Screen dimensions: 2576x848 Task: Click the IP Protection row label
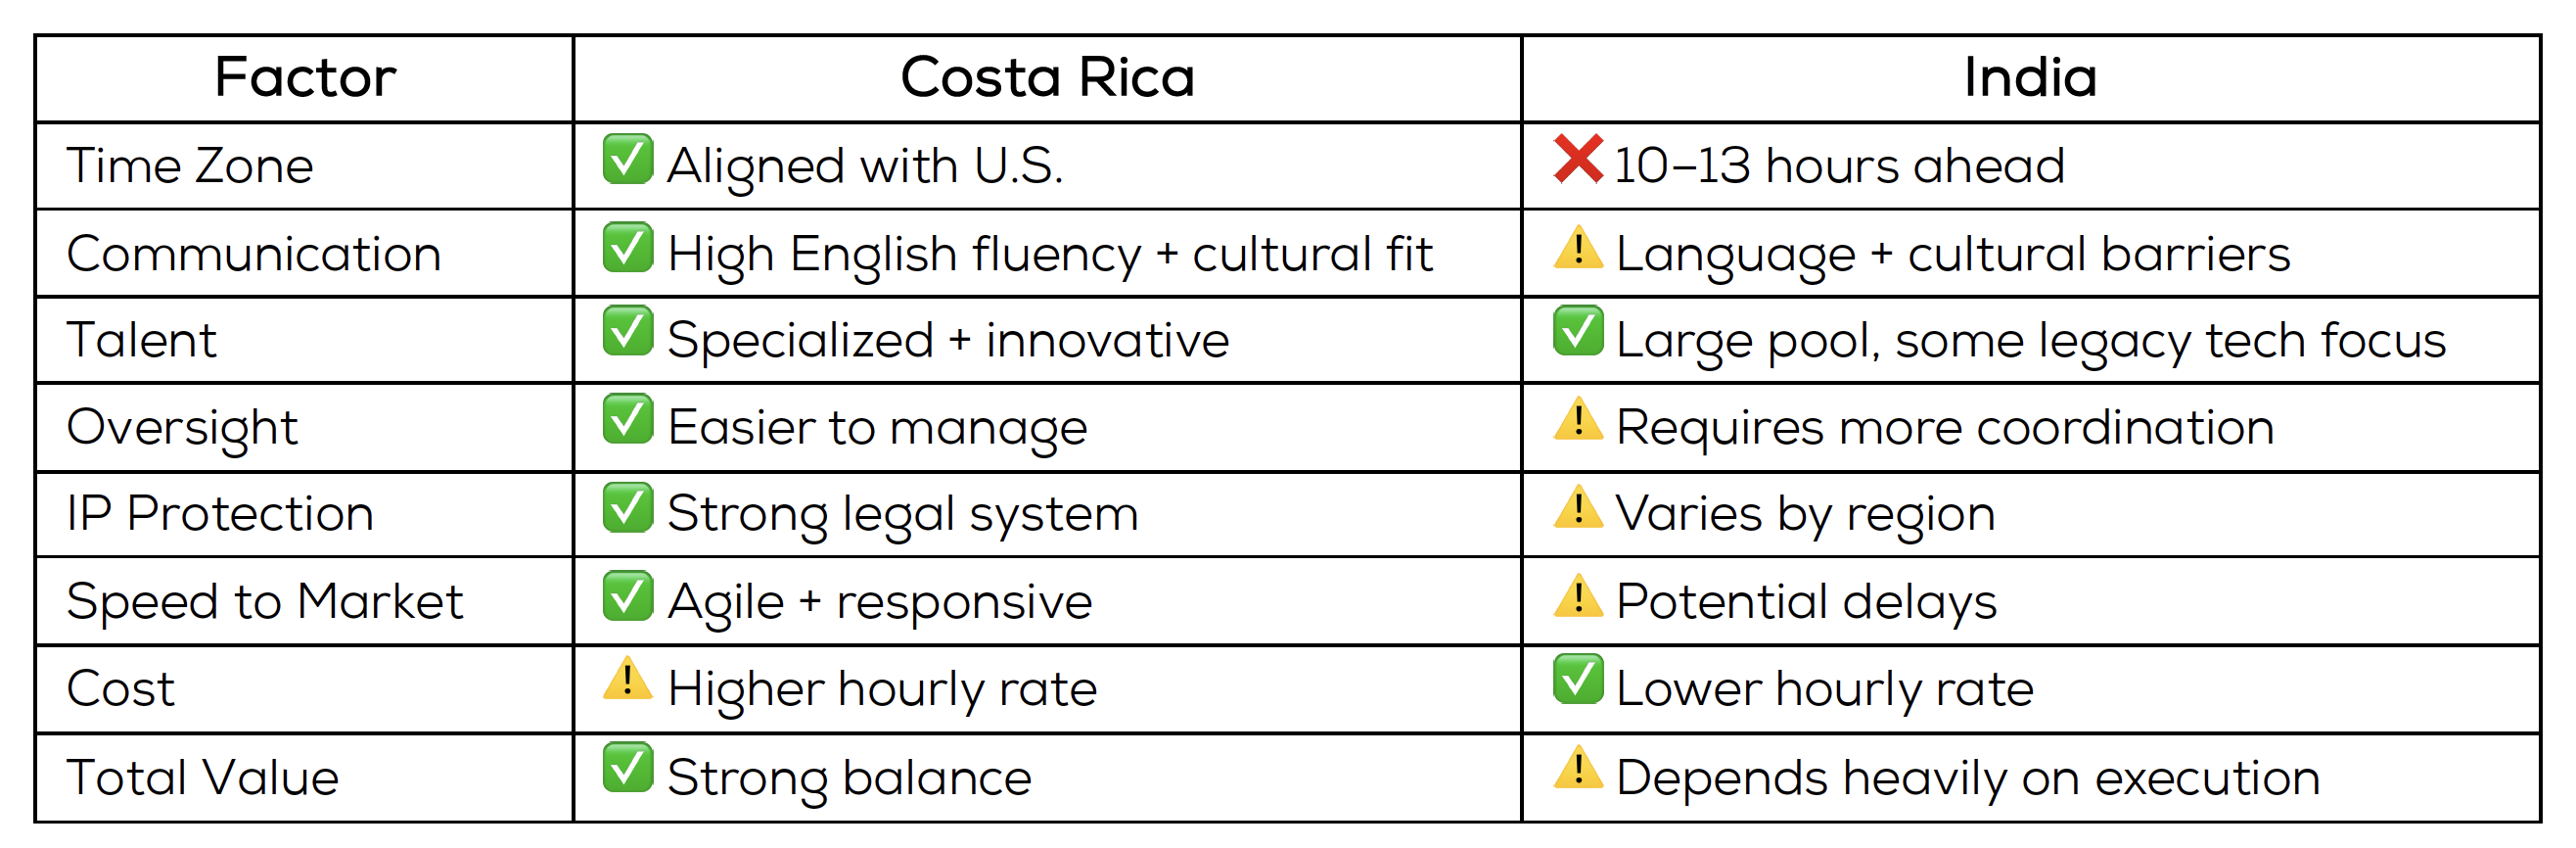(x=220, y=513)
